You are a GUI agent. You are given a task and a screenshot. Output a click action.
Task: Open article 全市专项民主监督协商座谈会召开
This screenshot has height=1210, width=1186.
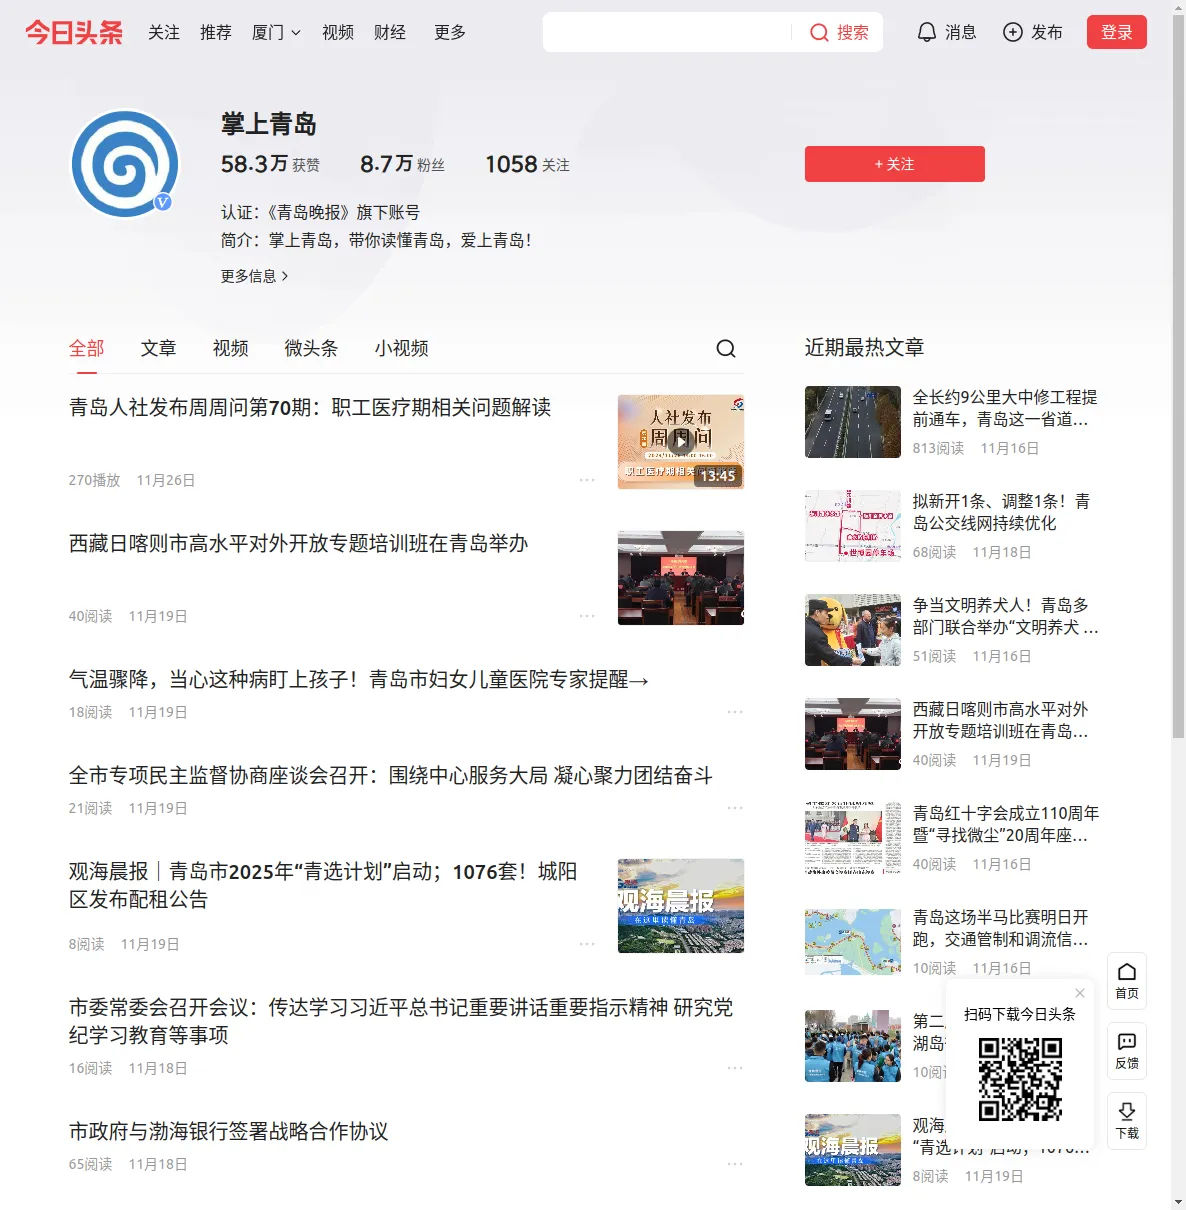tap(391, 775)
